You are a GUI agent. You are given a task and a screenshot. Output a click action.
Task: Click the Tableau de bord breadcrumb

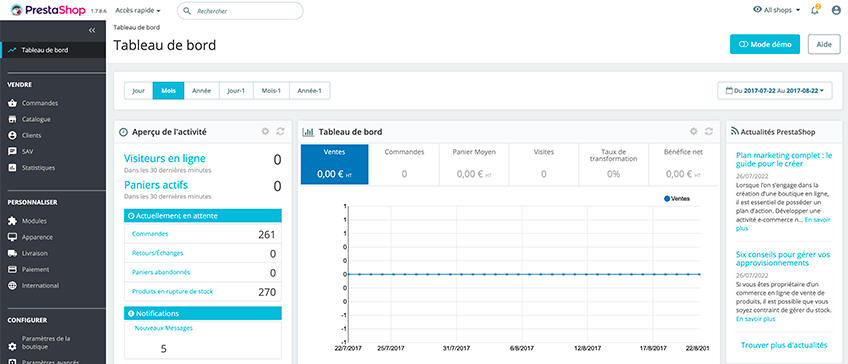click(x=136, y=27)
